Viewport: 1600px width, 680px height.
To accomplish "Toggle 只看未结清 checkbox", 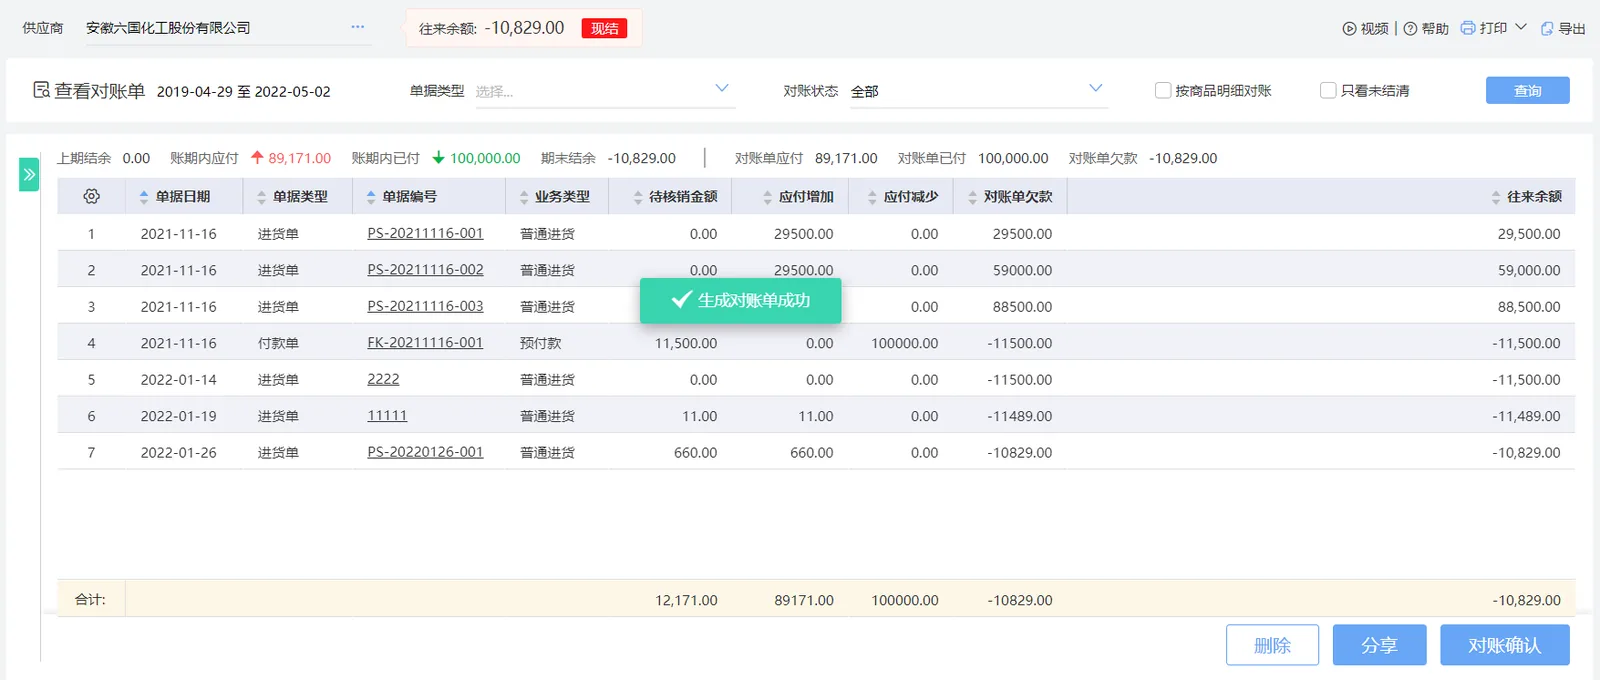I will tap(1328, 90).
